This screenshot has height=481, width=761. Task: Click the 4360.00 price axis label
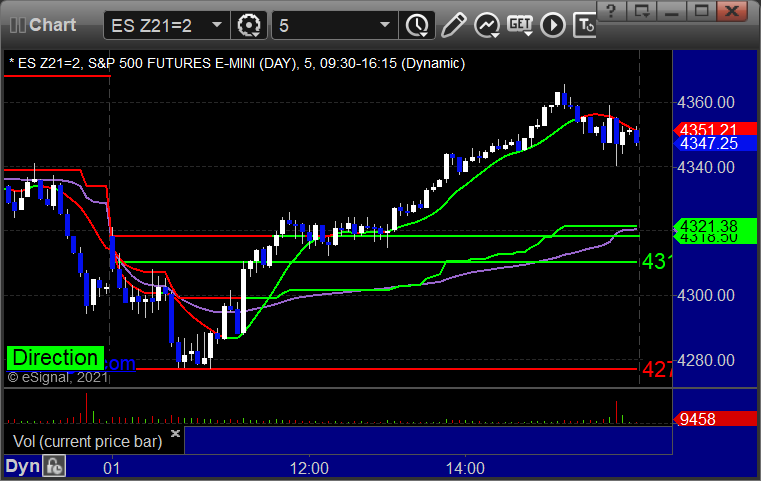click(x=706, y=102)
